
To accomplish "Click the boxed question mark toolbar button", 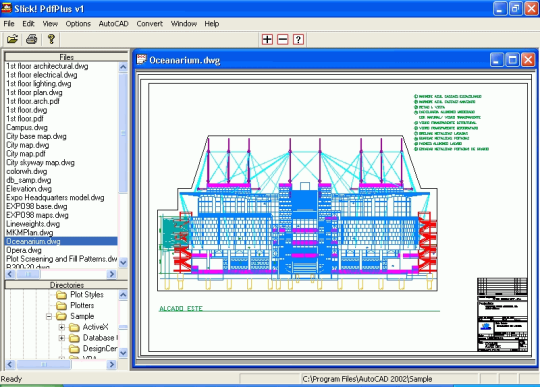I will [298, 40].
